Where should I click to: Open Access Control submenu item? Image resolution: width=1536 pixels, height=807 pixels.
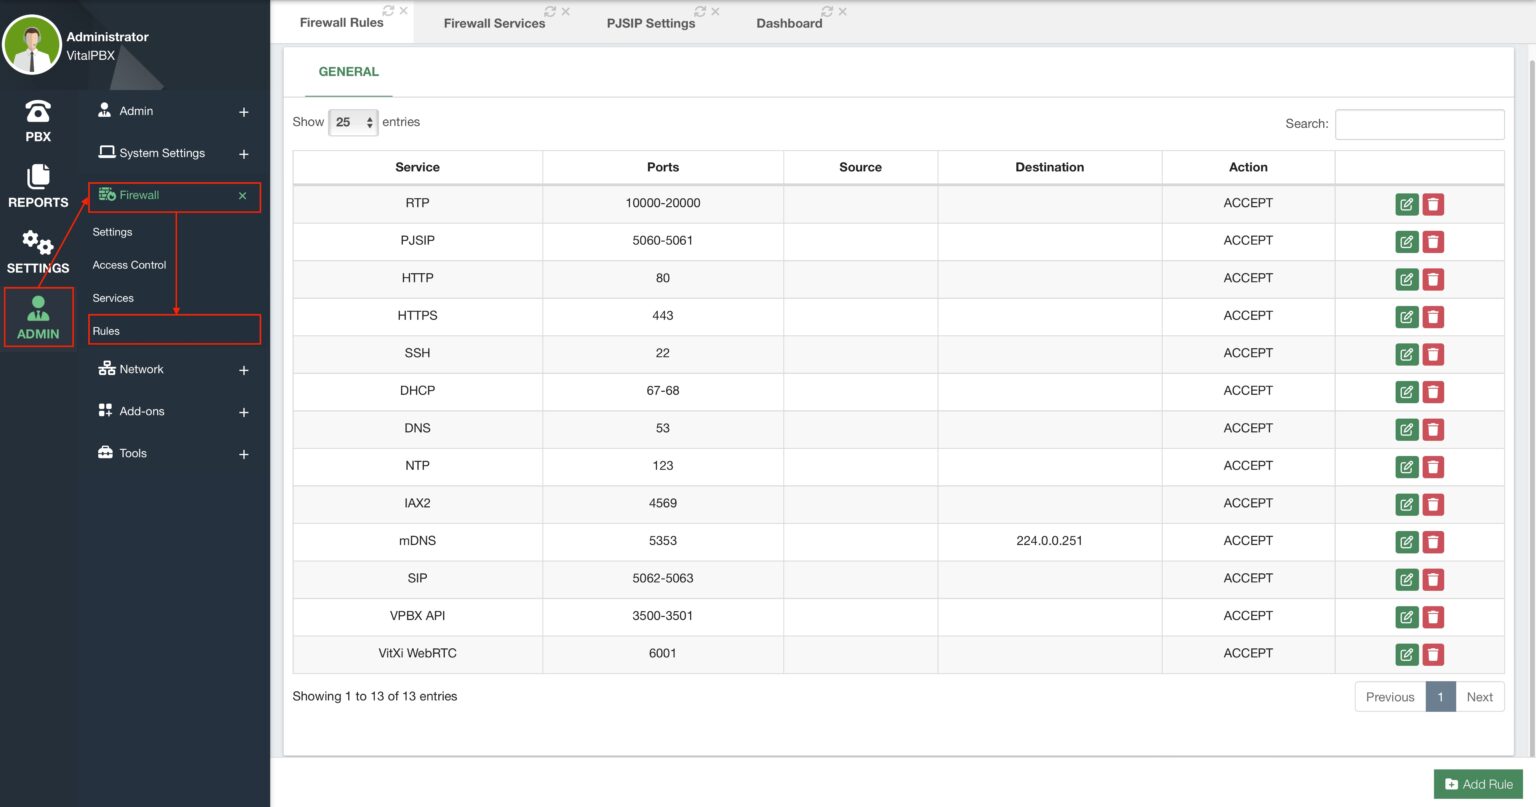[x=129, y=265]
